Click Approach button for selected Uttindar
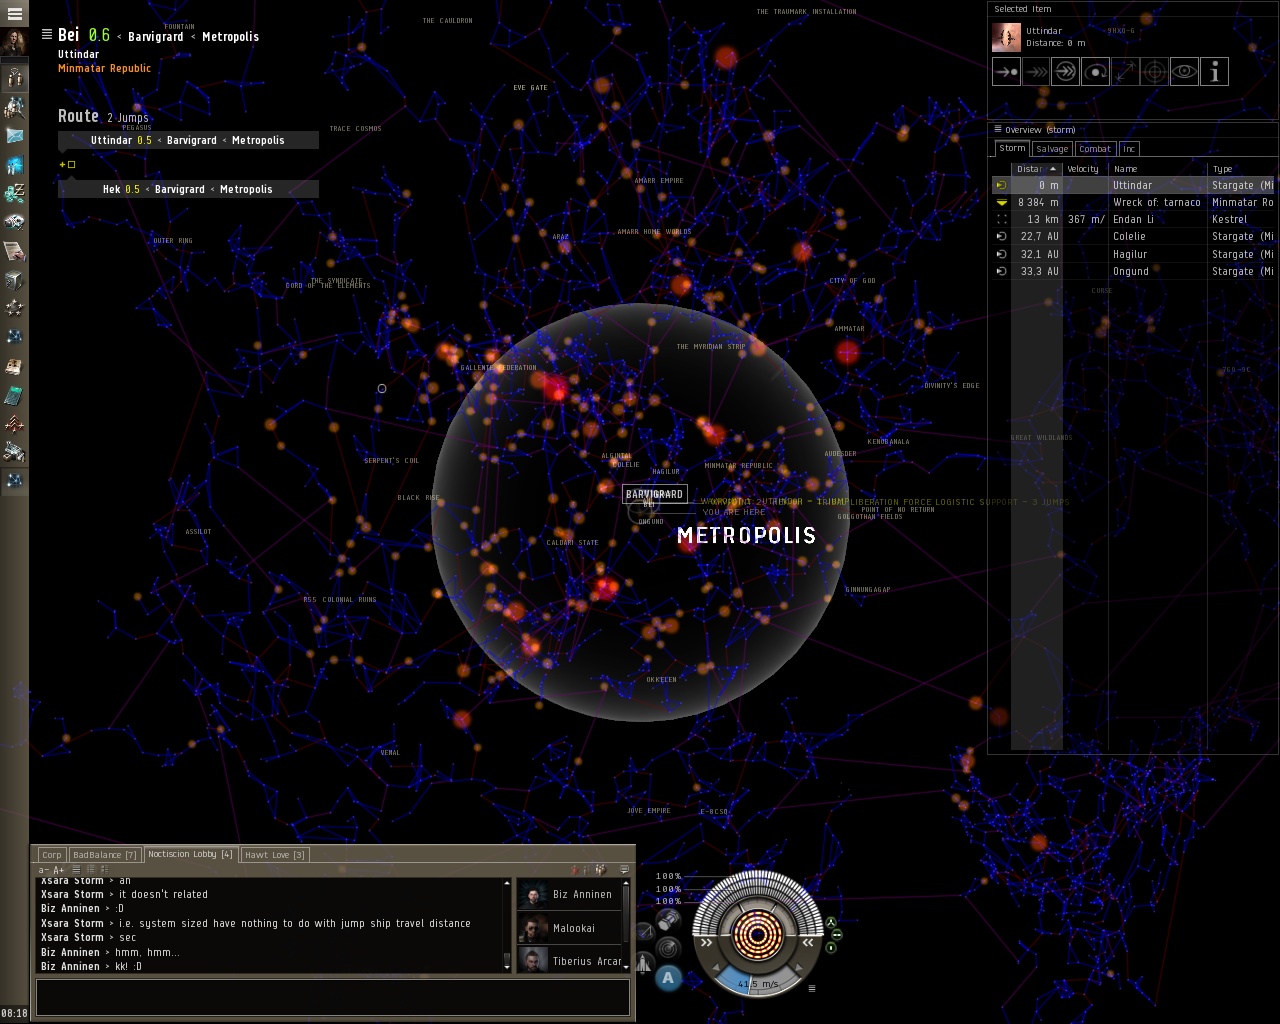The image size is (1280, 1024). click(x=1006, y=72)
